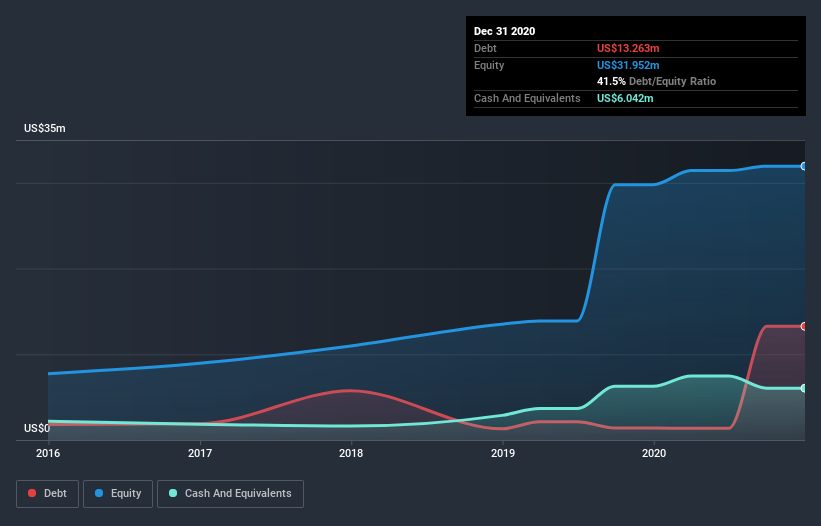
Task: Click Cash And Equivalents label in tooltip
Action: coord(527,98)
